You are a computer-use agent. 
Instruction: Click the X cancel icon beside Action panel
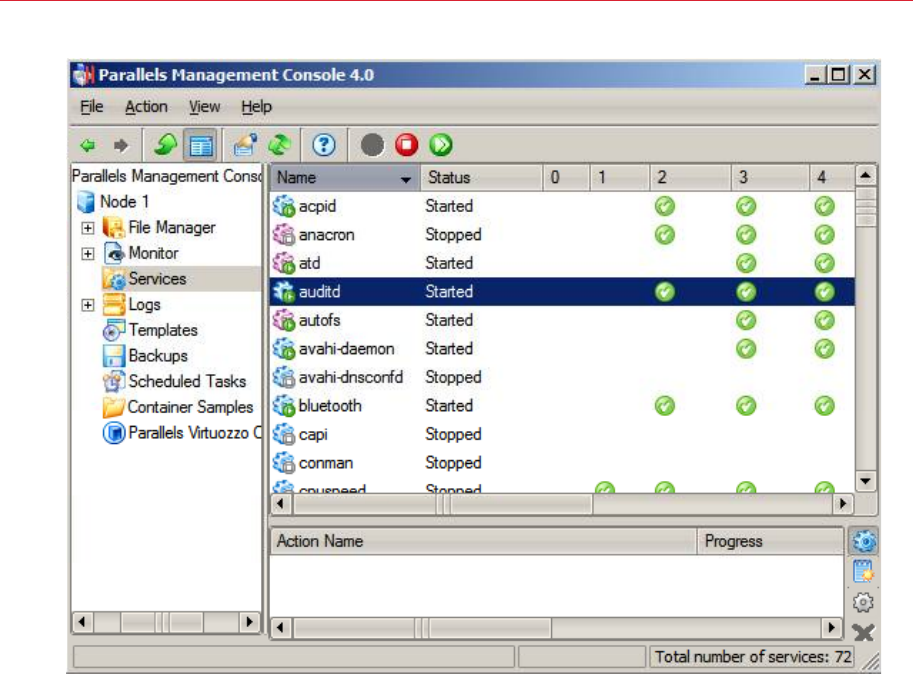(x=863, y=632)
